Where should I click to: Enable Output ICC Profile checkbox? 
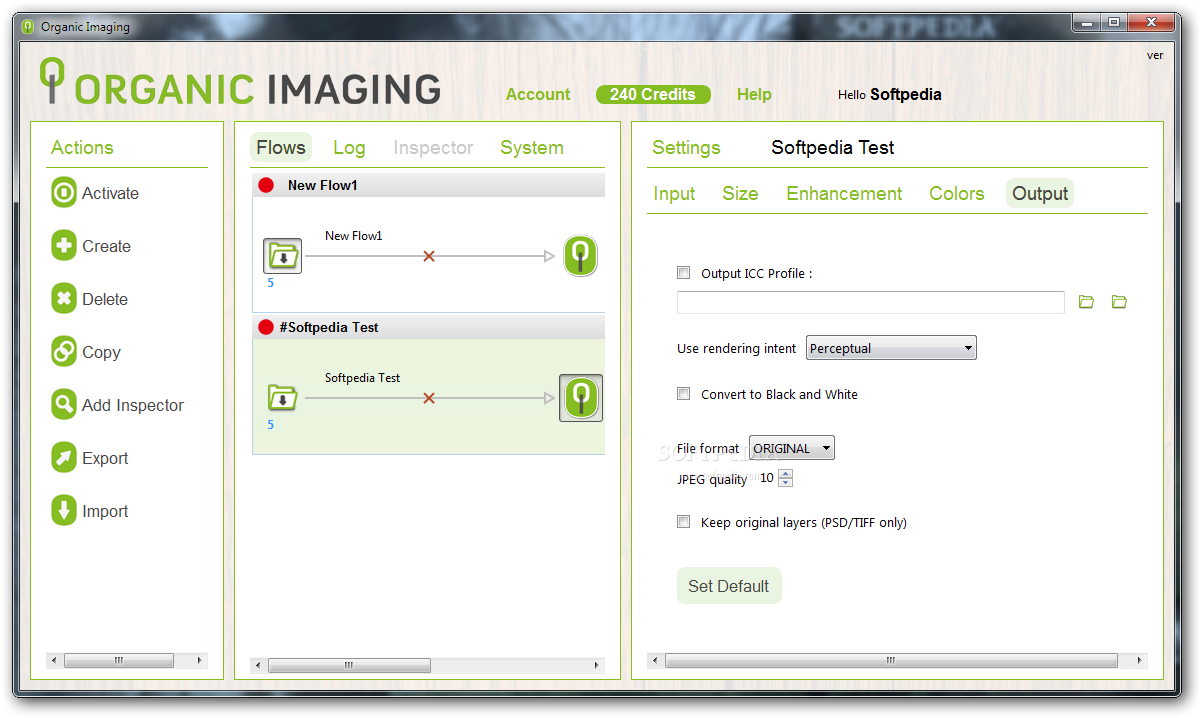pyautogui.click(x=684, y=273)
